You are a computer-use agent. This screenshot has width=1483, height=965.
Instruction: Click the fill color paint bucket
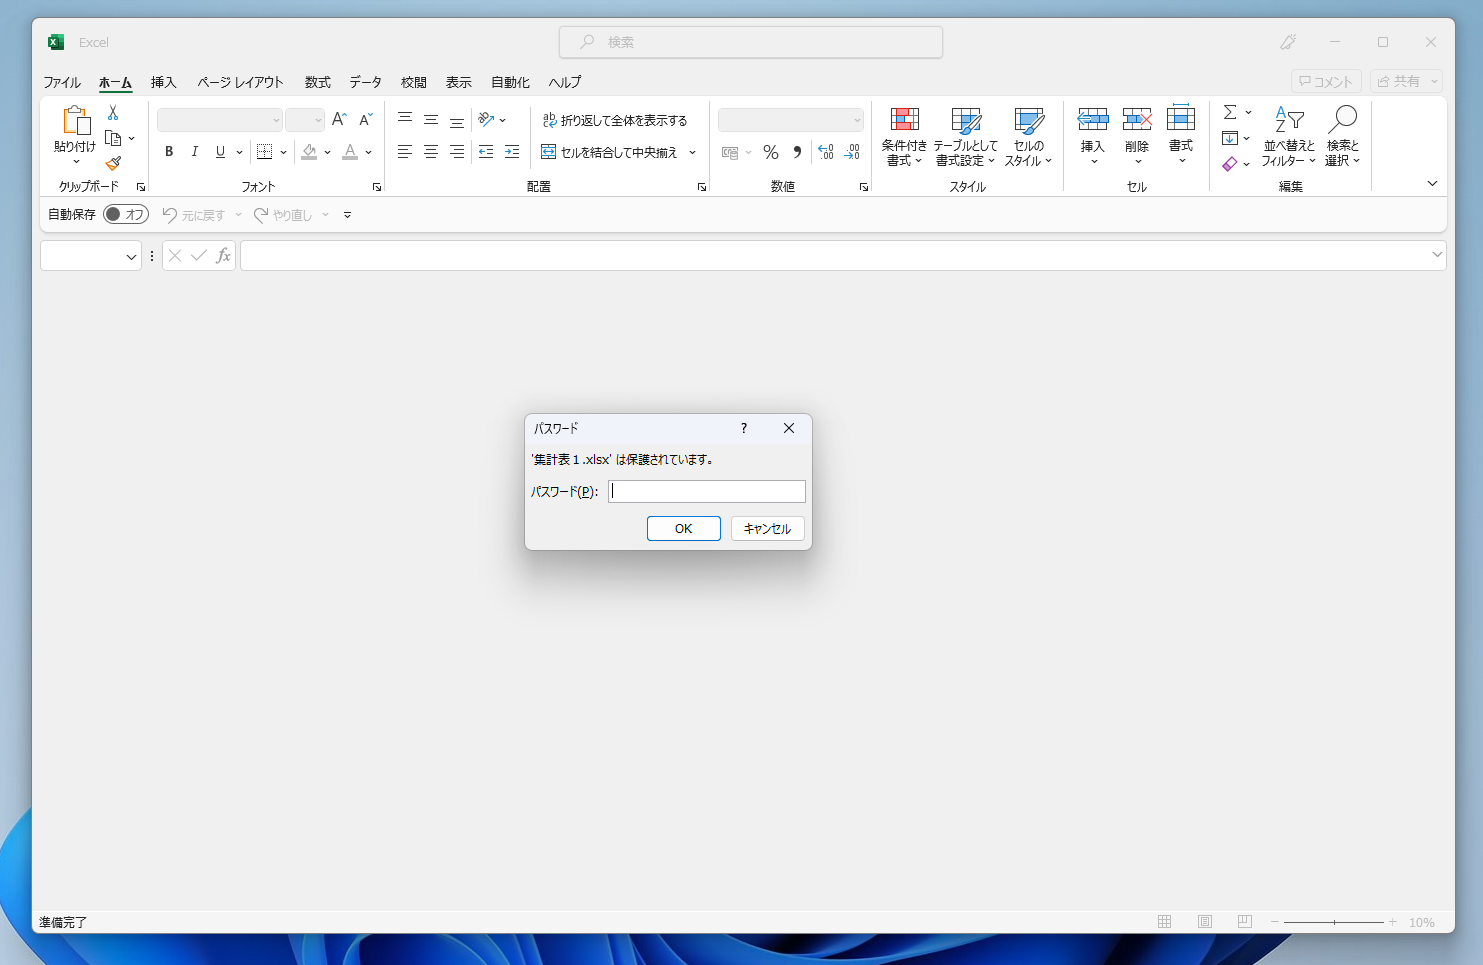(x=310, y=152)
